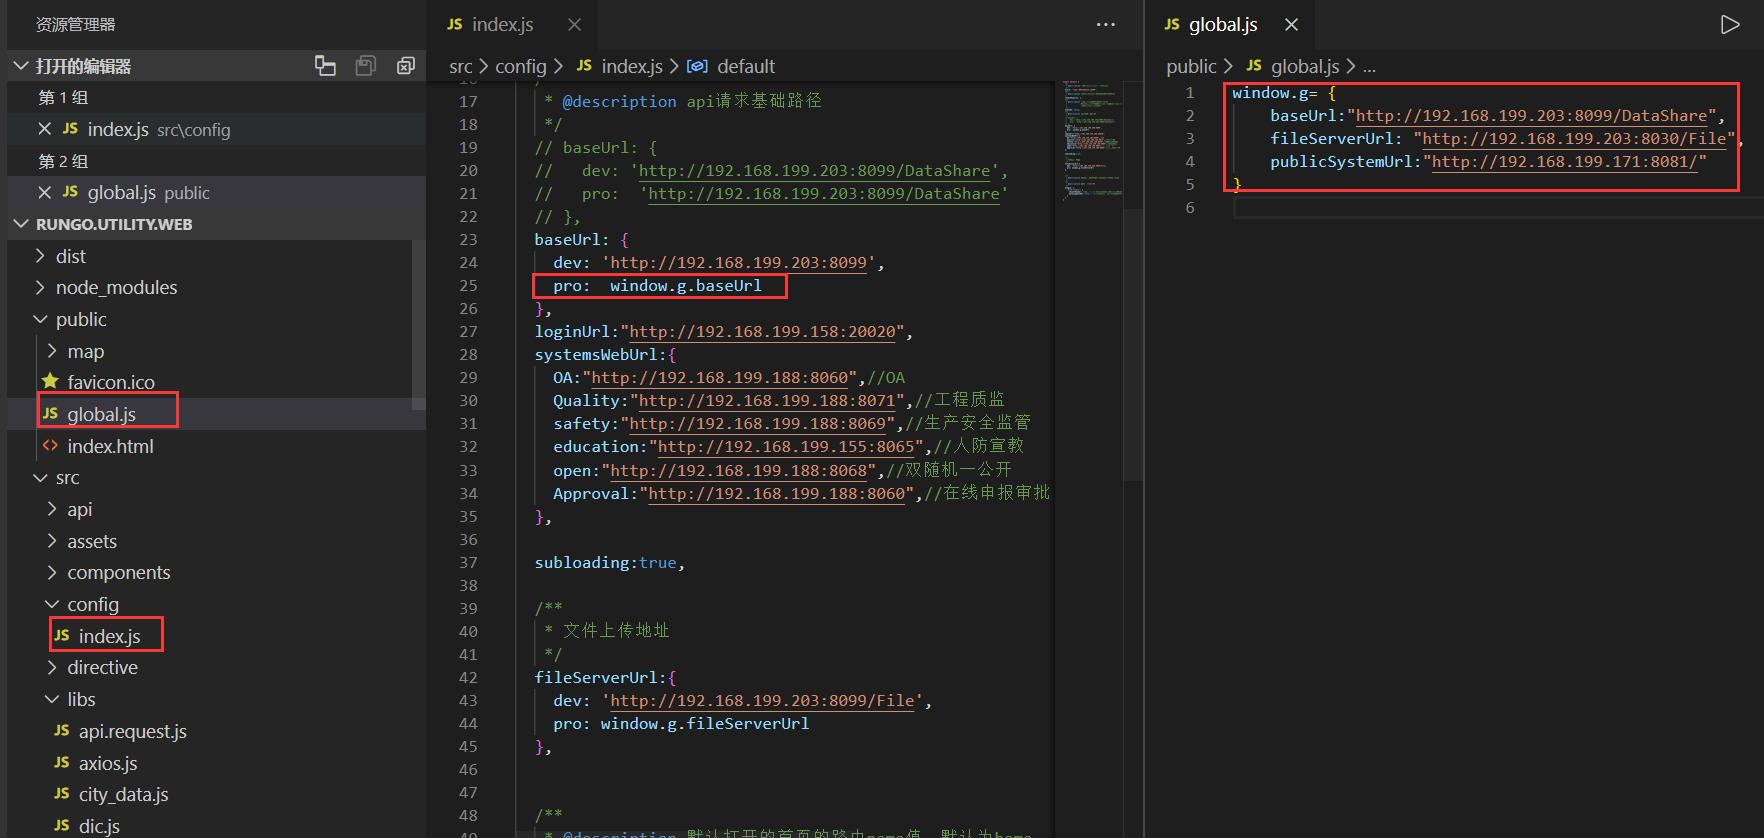Click fileServerUrl link in global.js
1764x838 pixels.
1574,139
